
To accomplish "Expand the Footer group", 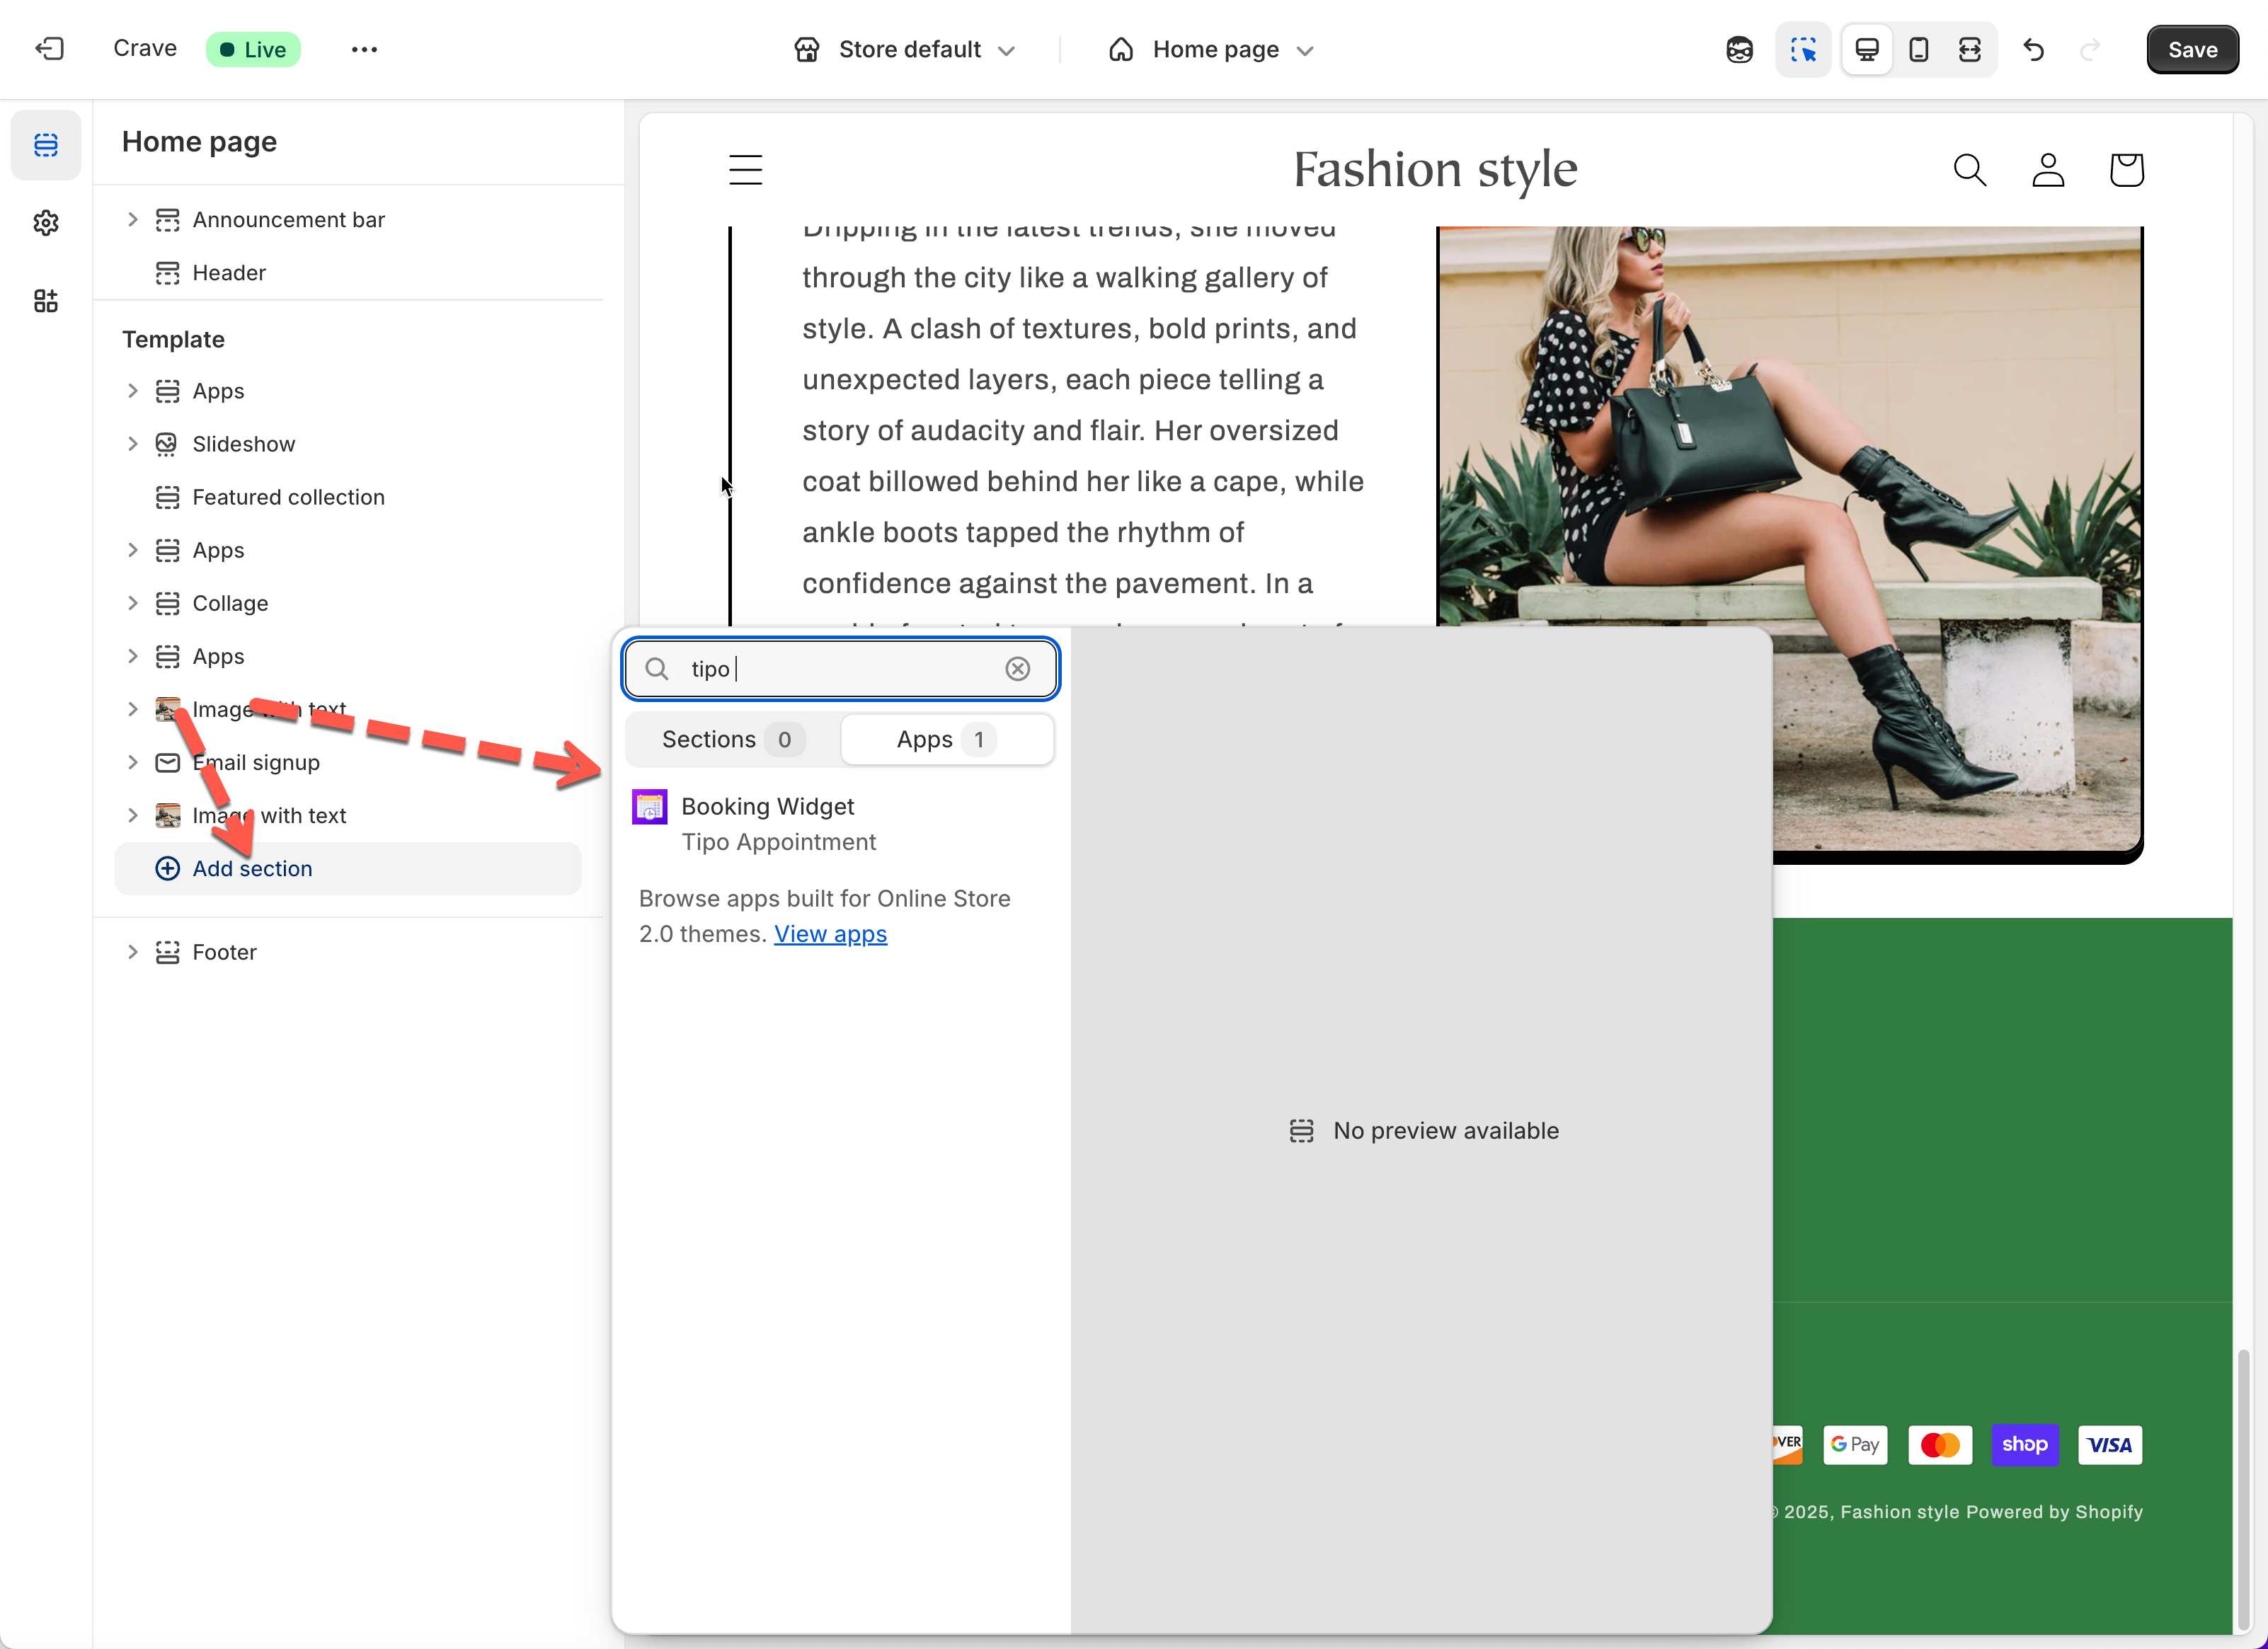I will click(x=132, y=952).
